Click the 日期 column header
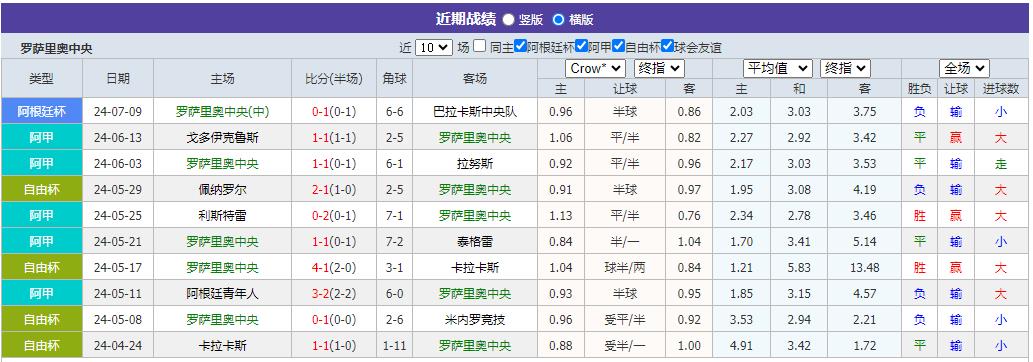Viewport: 1033px width, 362px height. [x=118, y=78]
